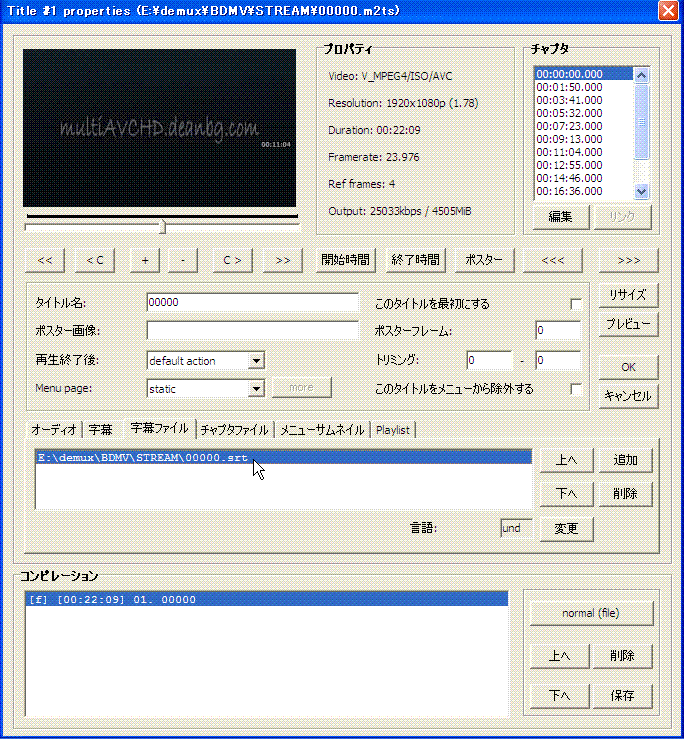
Task: Click the chapter list scrollbar up arrow
Action: coord(642,75)
